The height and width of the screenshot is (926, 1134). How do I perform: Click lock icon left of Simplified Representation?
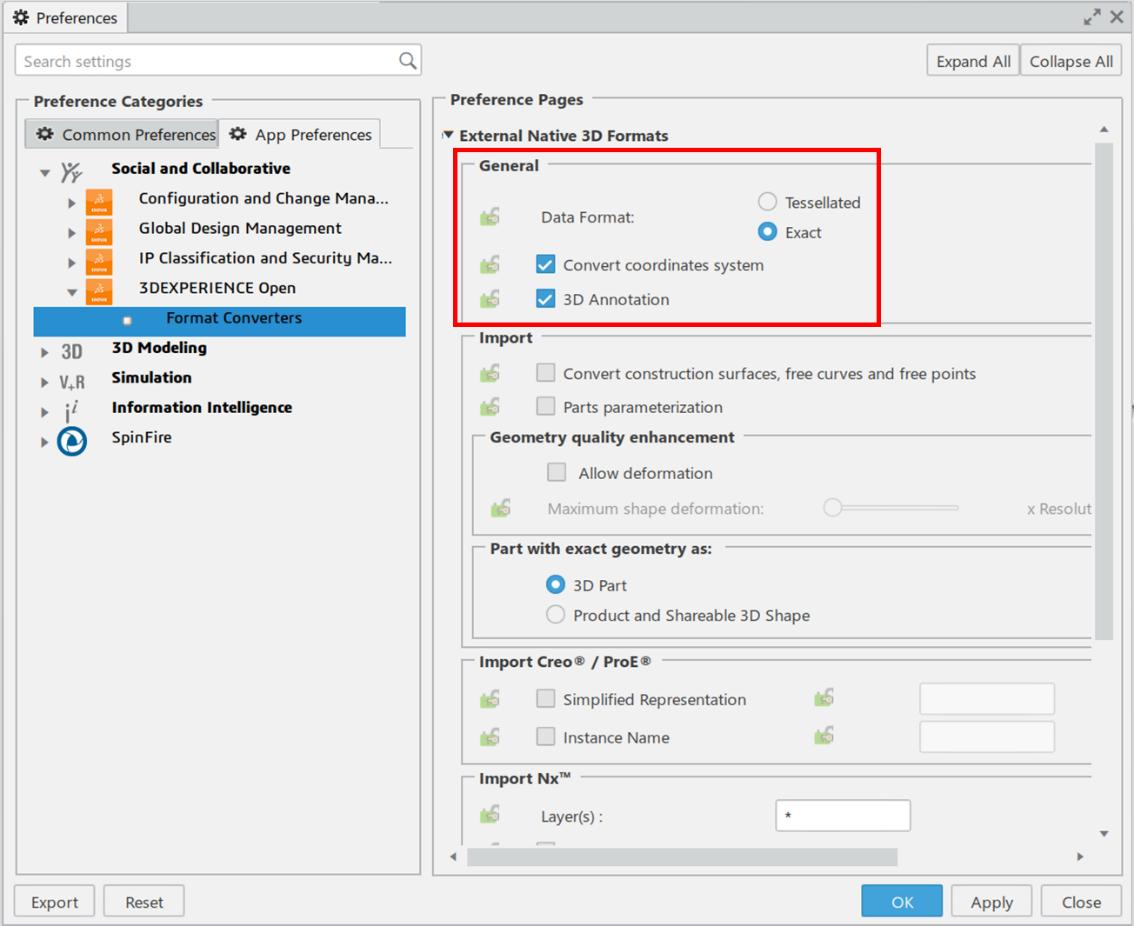tap(490, 699)
